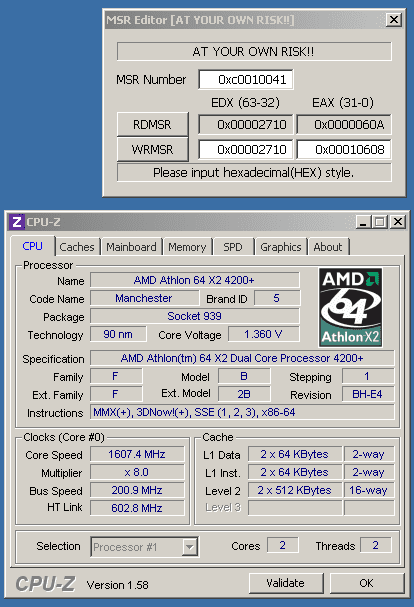The height and width of the screenshot is (607, 414).
Task: Click the Bus Speed 200.9 MHz value
Action: tap(137, 490)
